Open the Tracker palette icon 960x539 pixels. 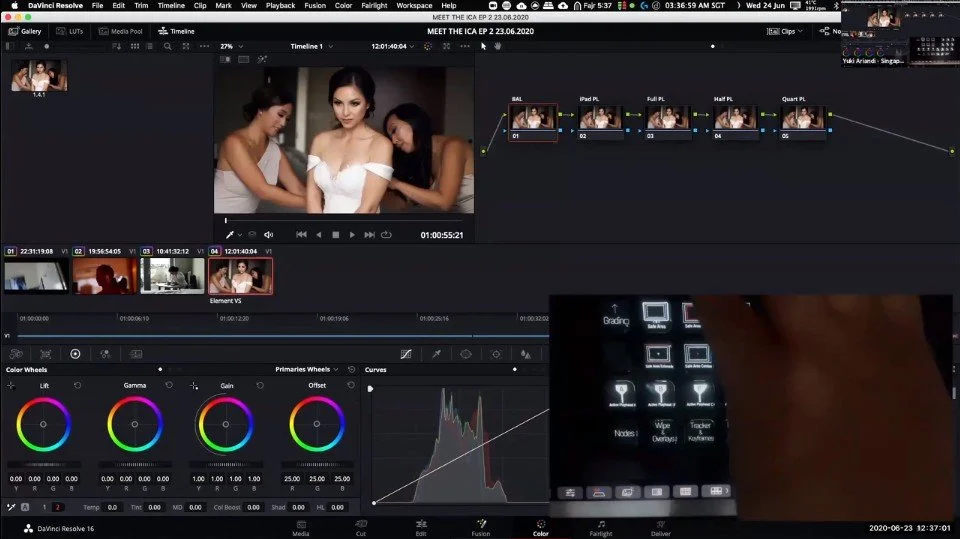click(x=496, y=354)
